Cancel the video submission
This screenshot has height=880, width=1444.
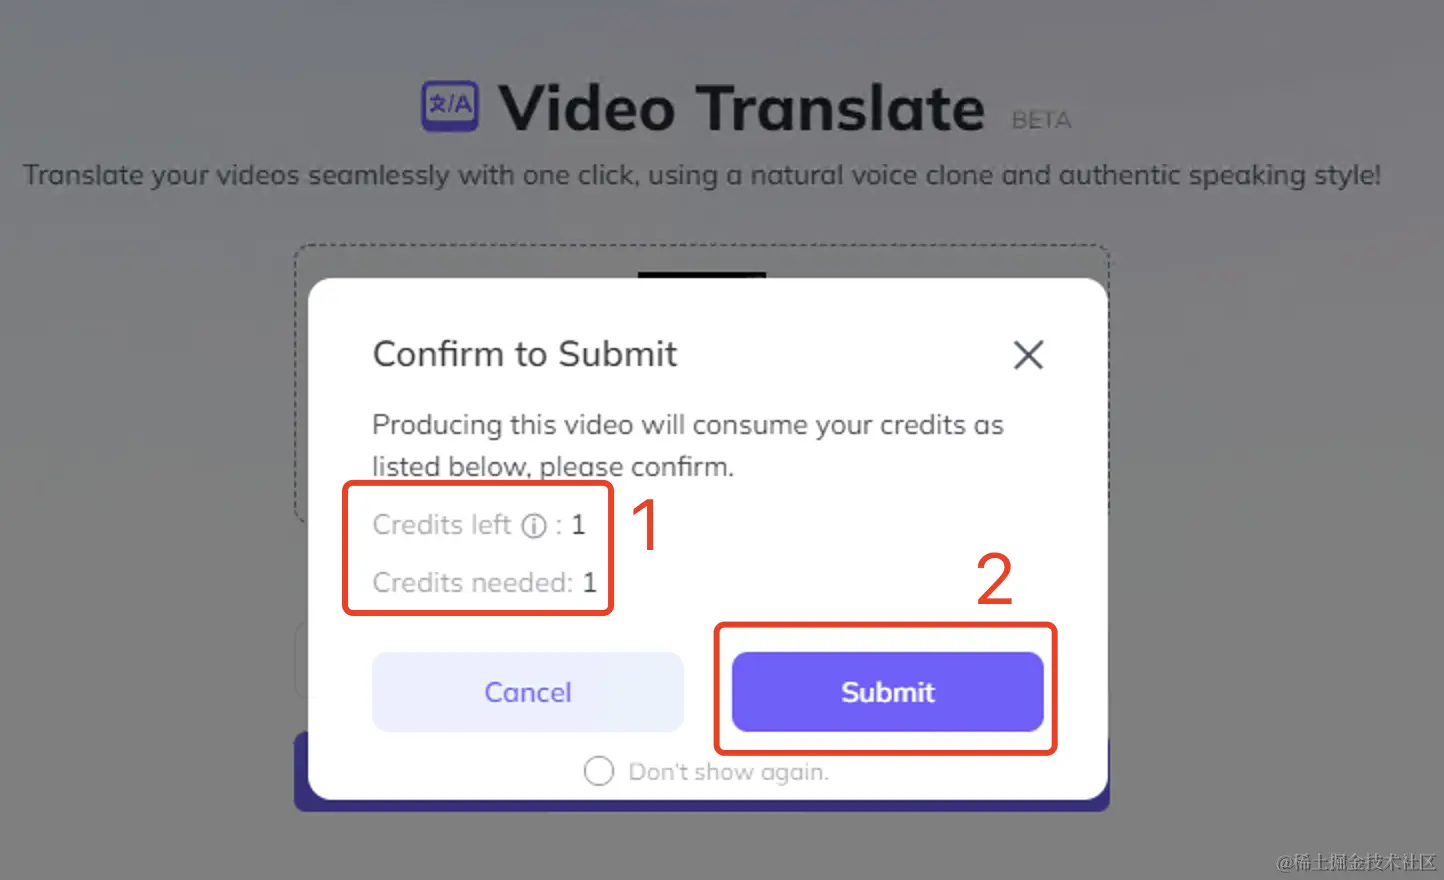point(528,692)
